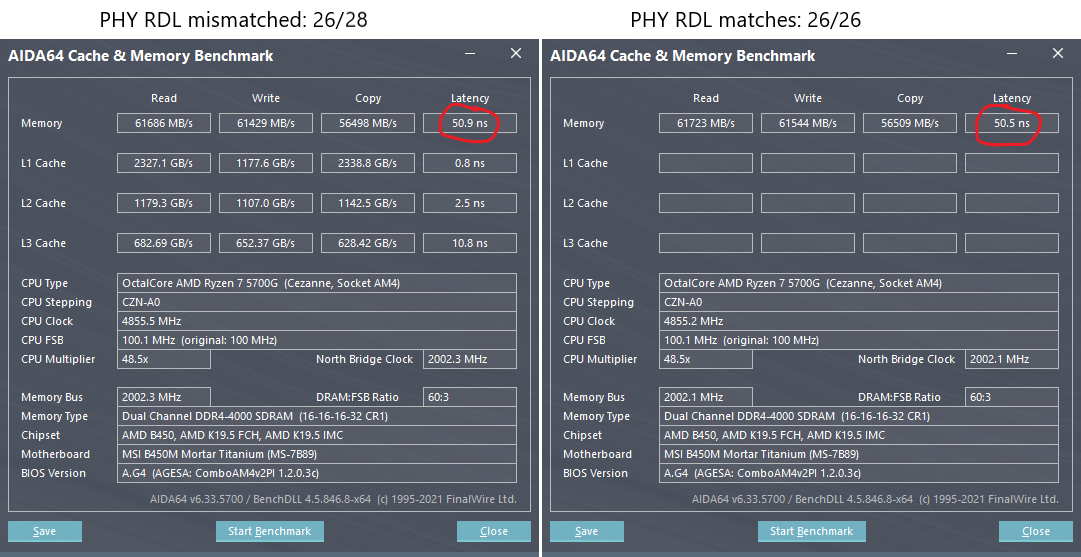Click DRAM:FSB Ratio 60:3 in right window

1011,397
